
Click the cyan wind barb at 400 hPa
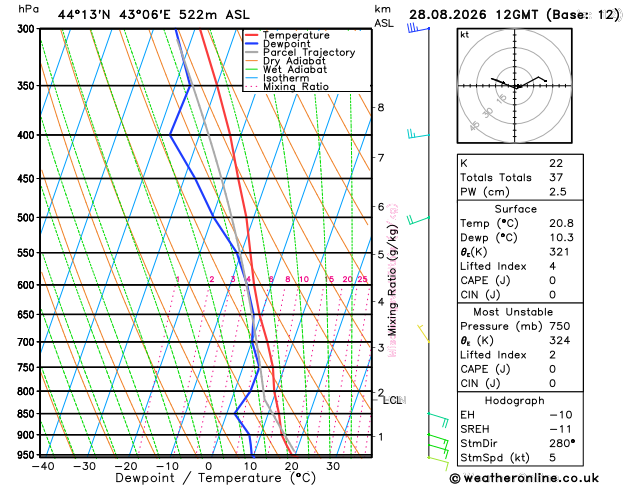tap(418, 134)
